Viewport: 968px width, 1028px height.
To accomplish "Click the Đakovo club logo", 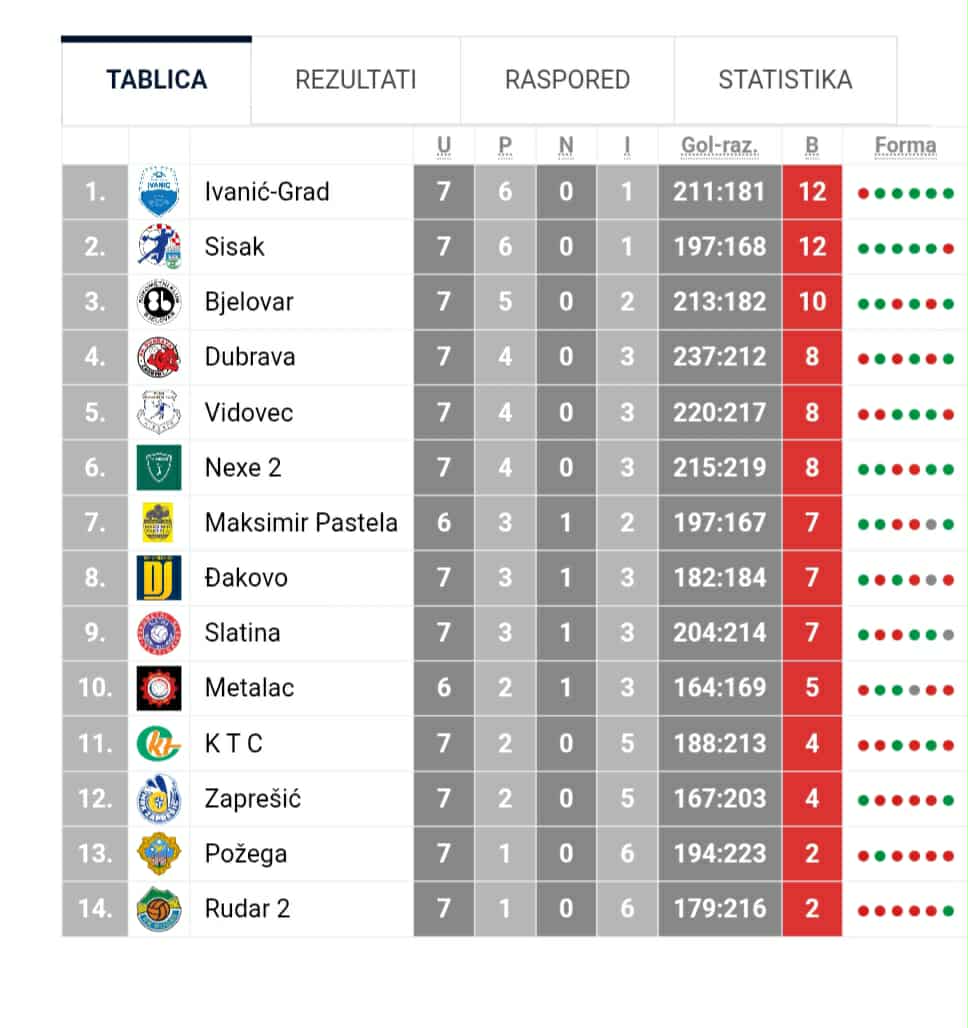I will point(159,577).
